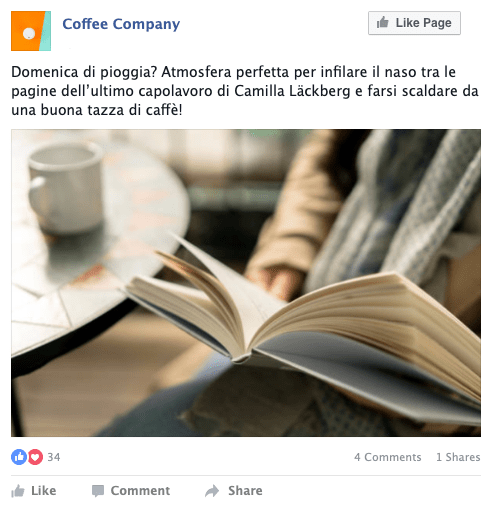Click the thumbs-up icon inside Like Page
Image resolution: width=492 pixels, height=505 pixels.
point(382,23)
